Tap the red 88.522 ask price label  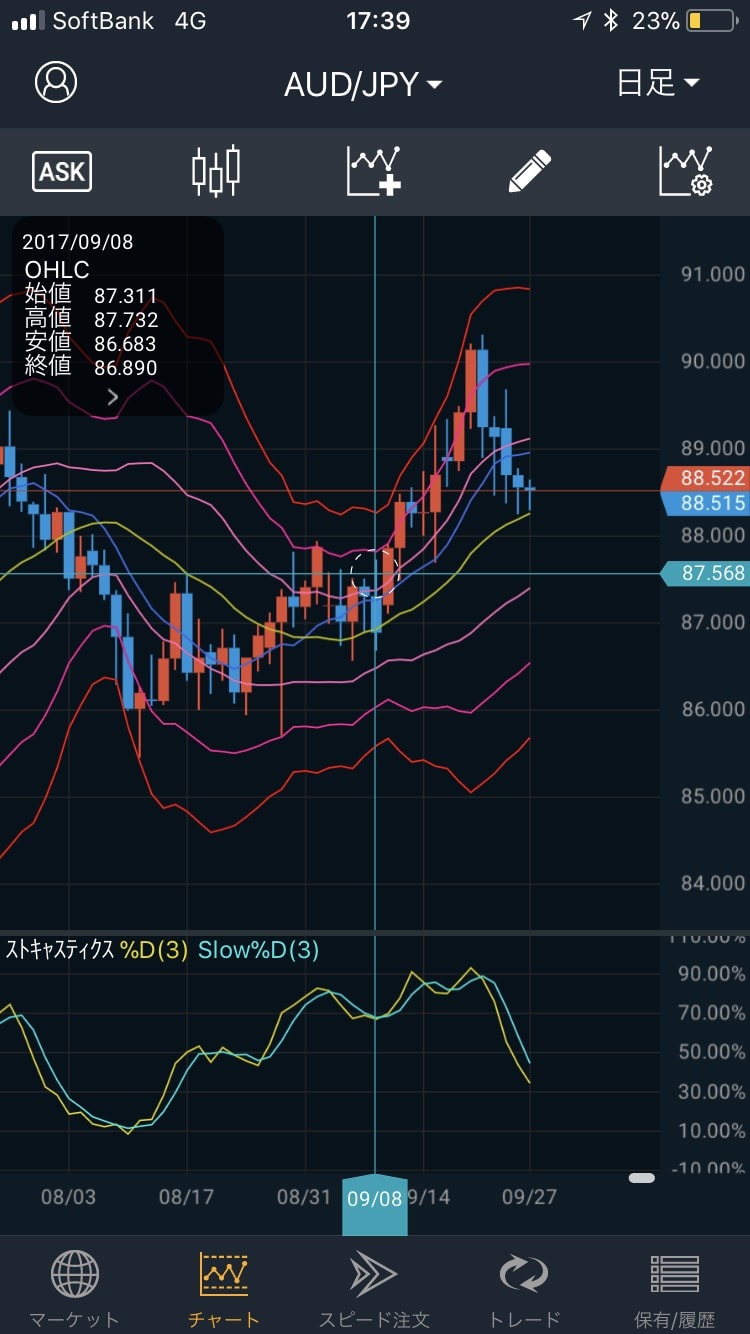pyautogui.click(x=705, y=479)
